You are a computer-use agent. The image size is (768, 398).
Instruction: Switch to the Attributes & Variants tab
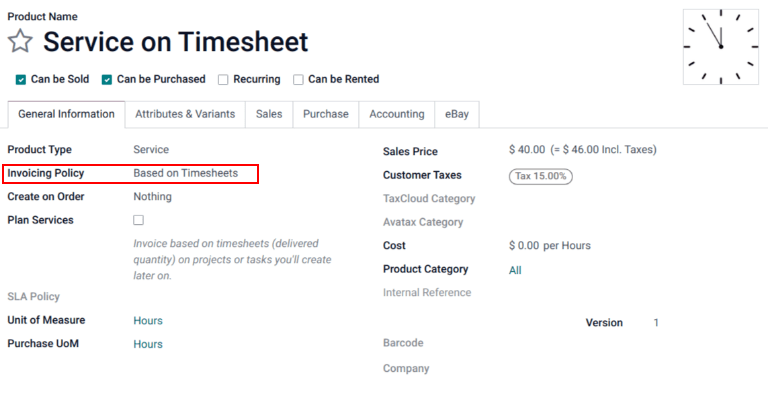tap(185, 114)
